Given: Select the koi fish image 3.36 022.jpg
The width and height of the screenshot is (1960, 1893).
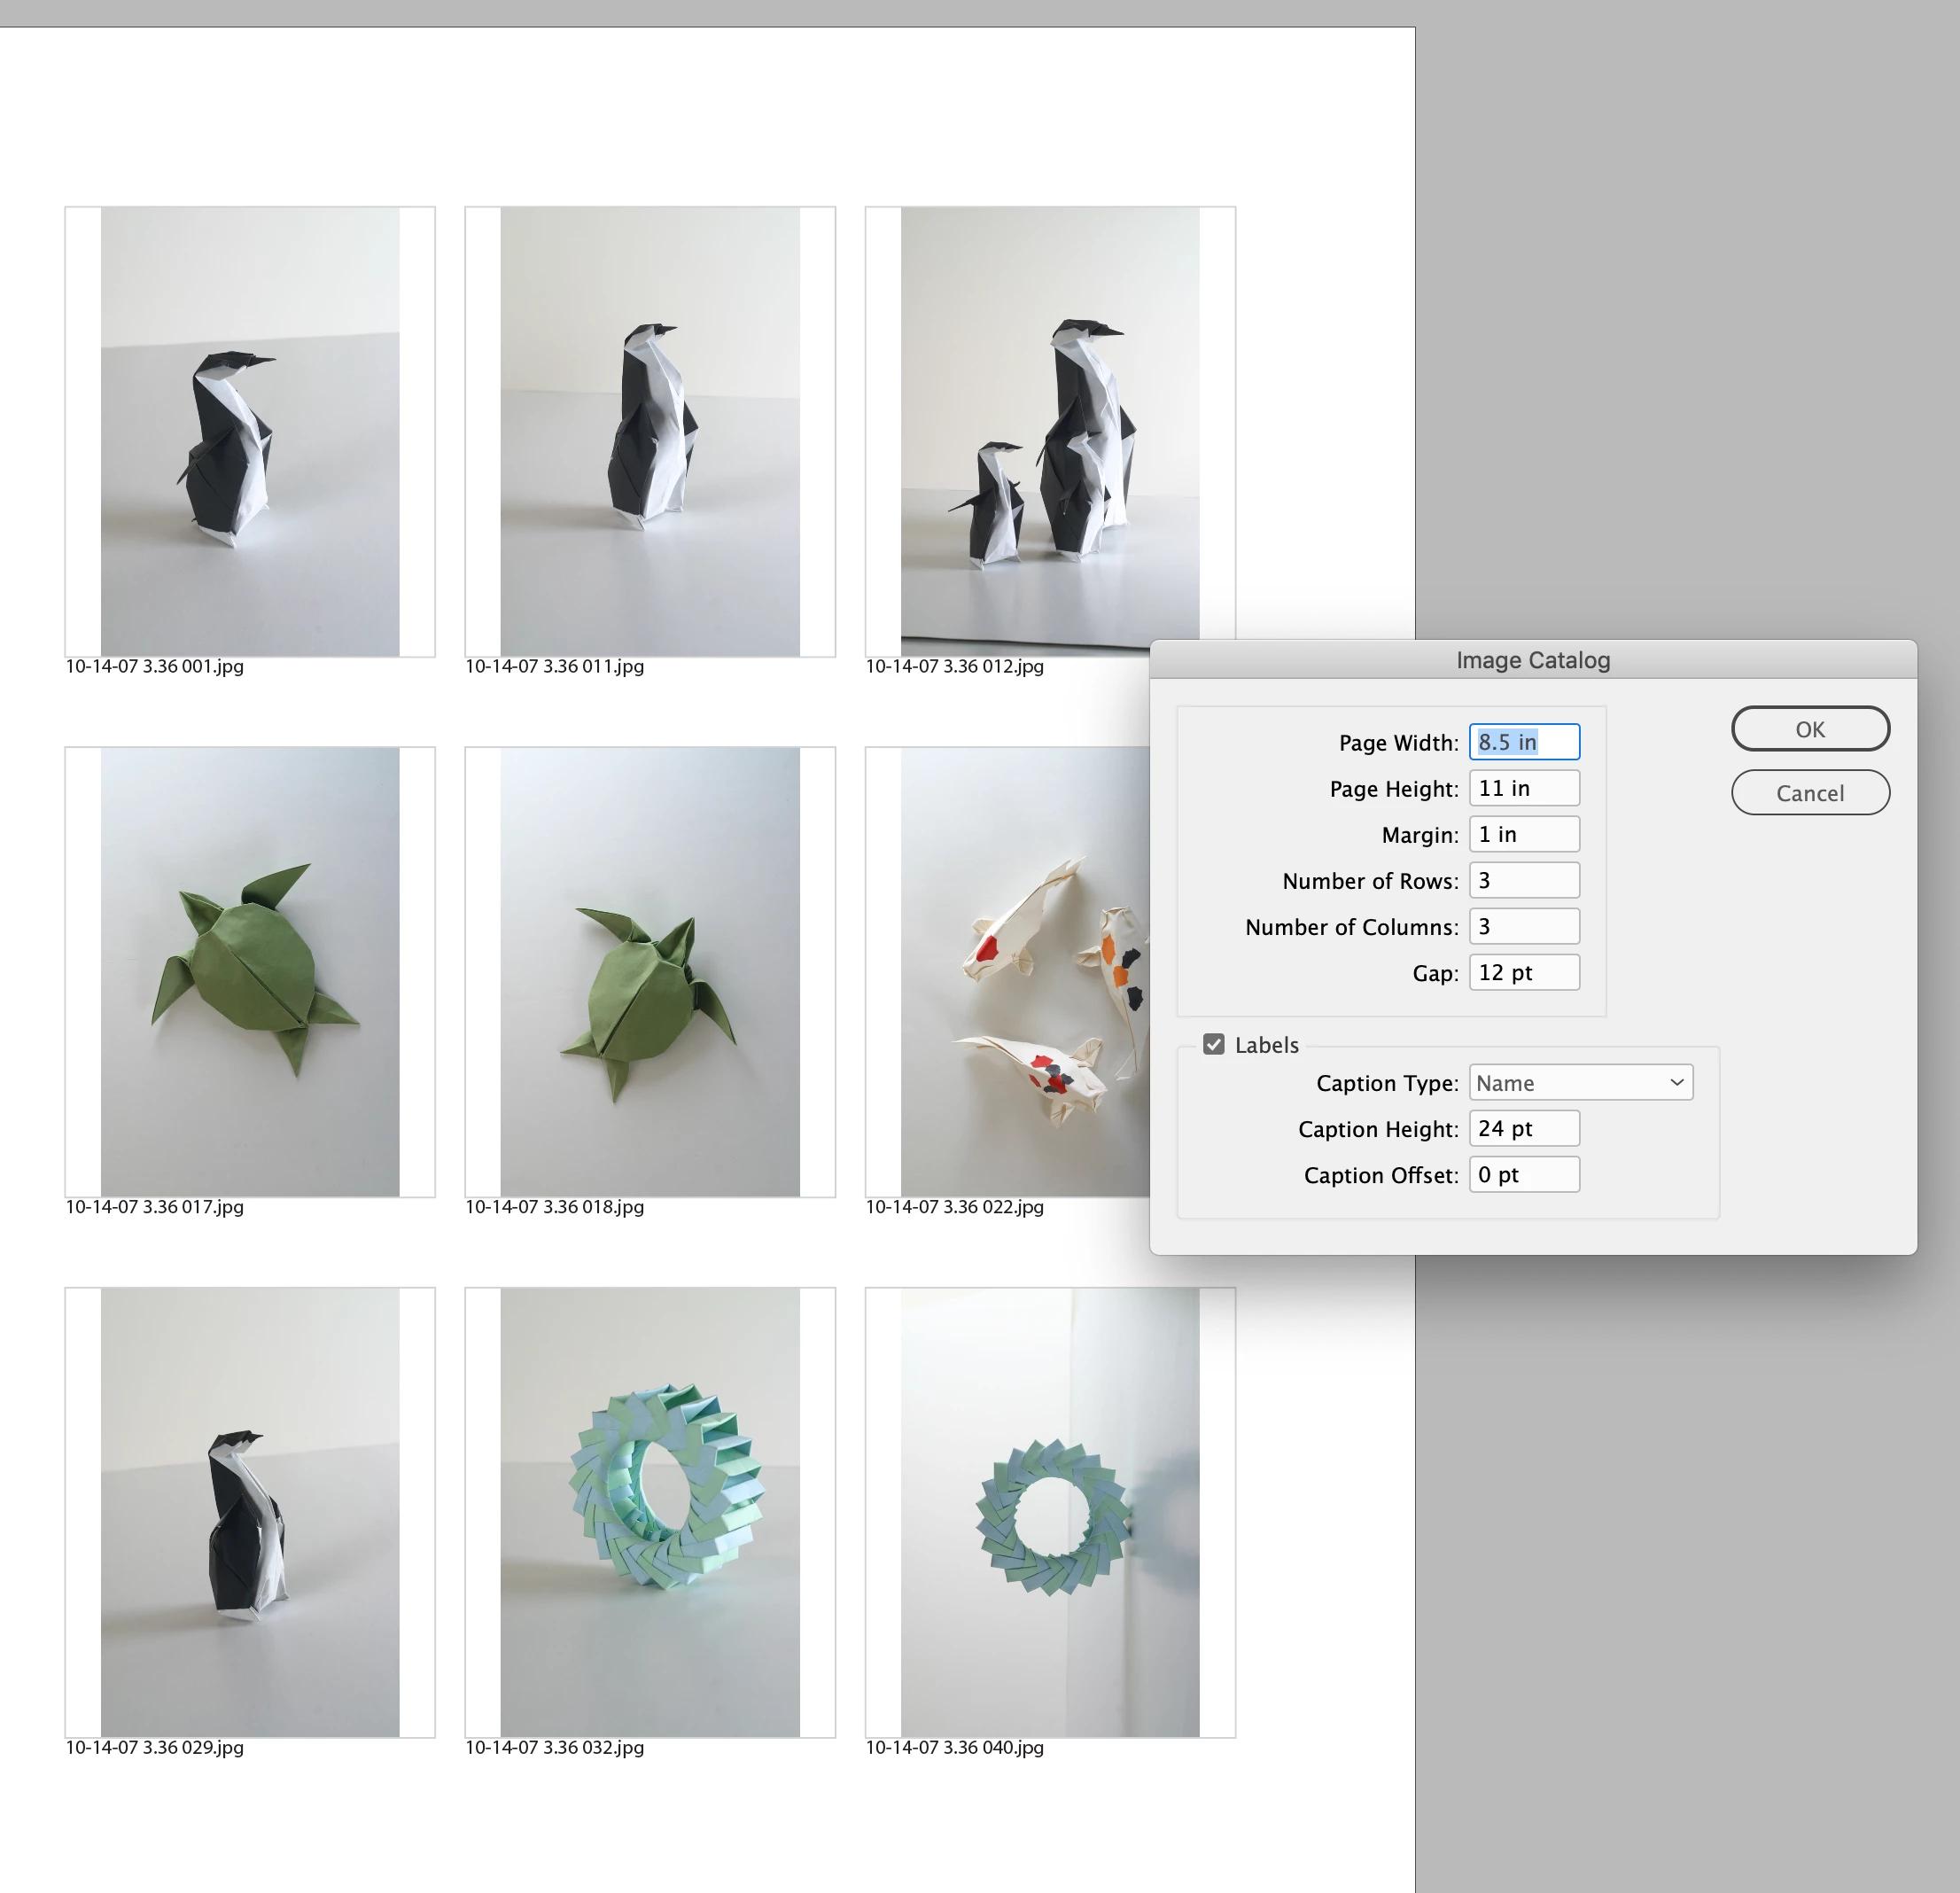Looking at the screenshot, I should click(1020, 971).
